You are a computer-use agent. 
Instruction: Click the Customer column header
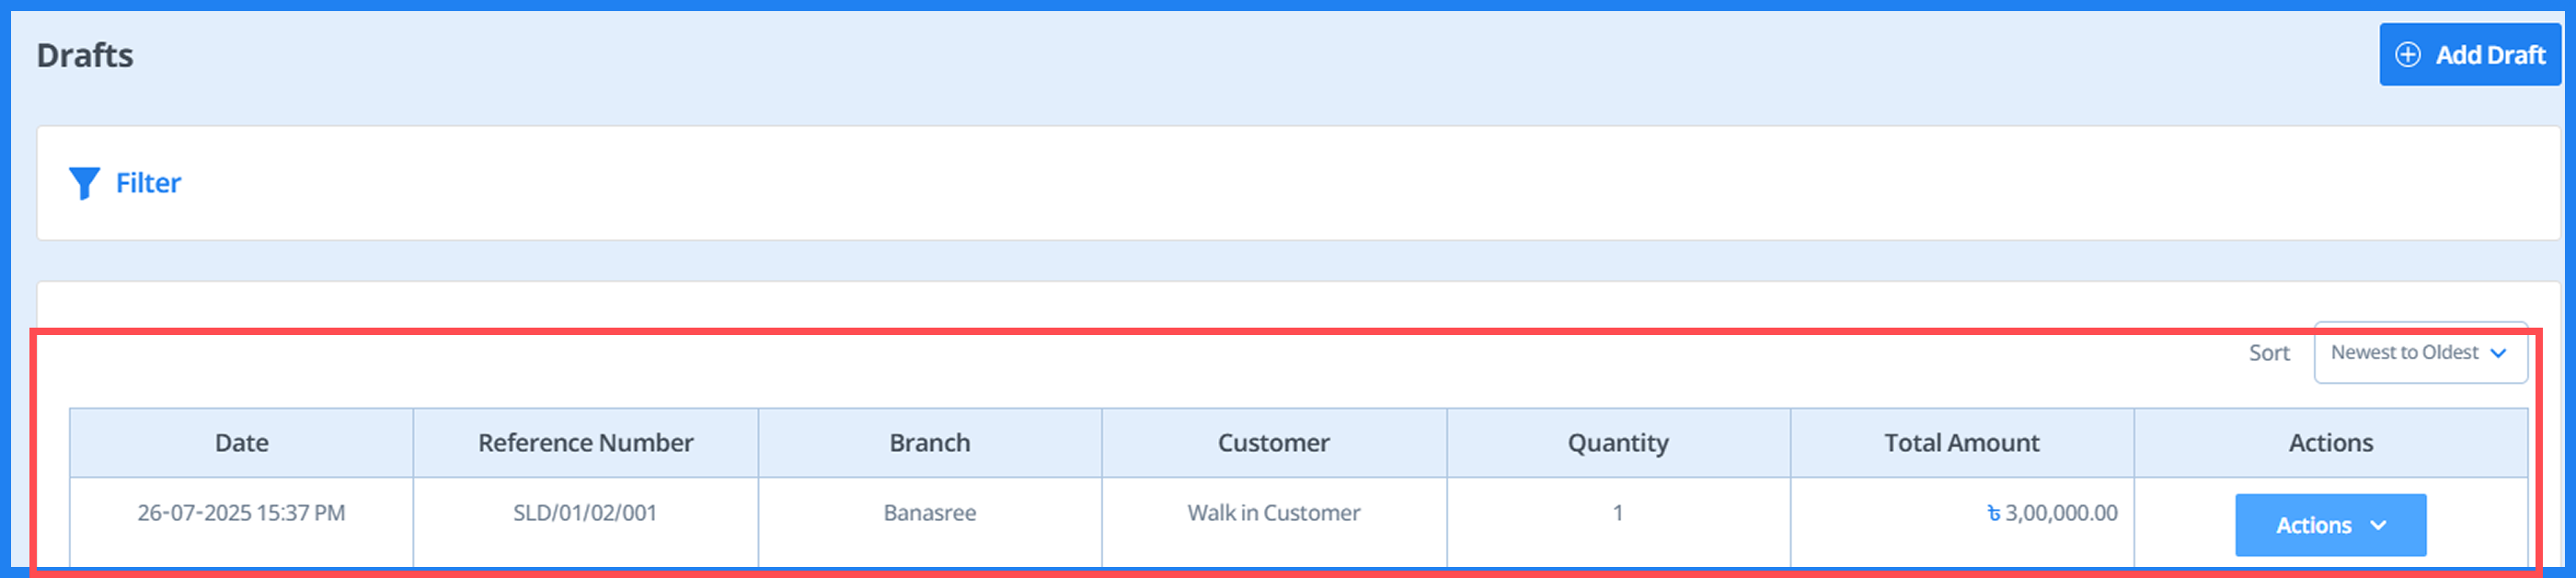coord(1273,442)
